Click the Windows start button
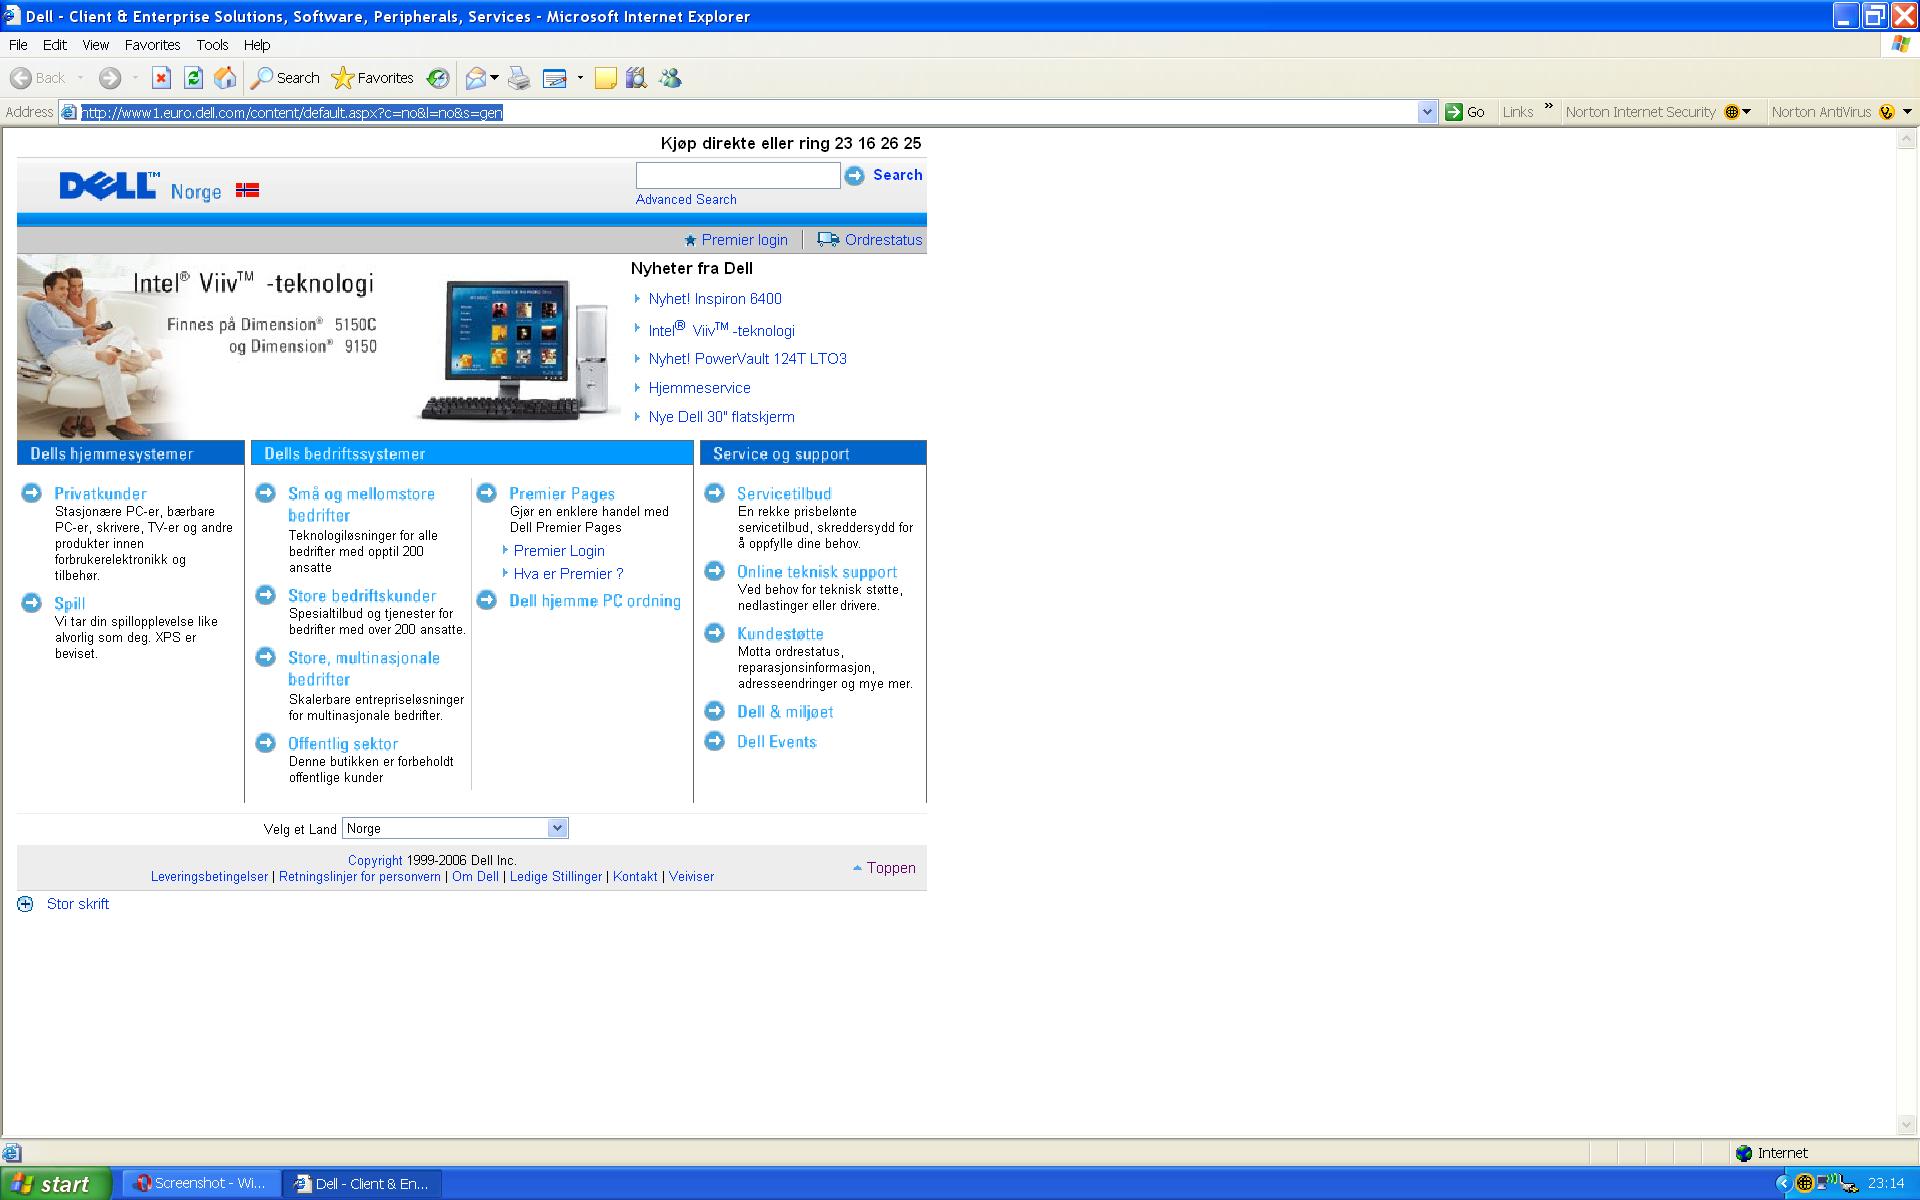The height and width of the screenshot is (1200, 1920). click(56, 1184)
